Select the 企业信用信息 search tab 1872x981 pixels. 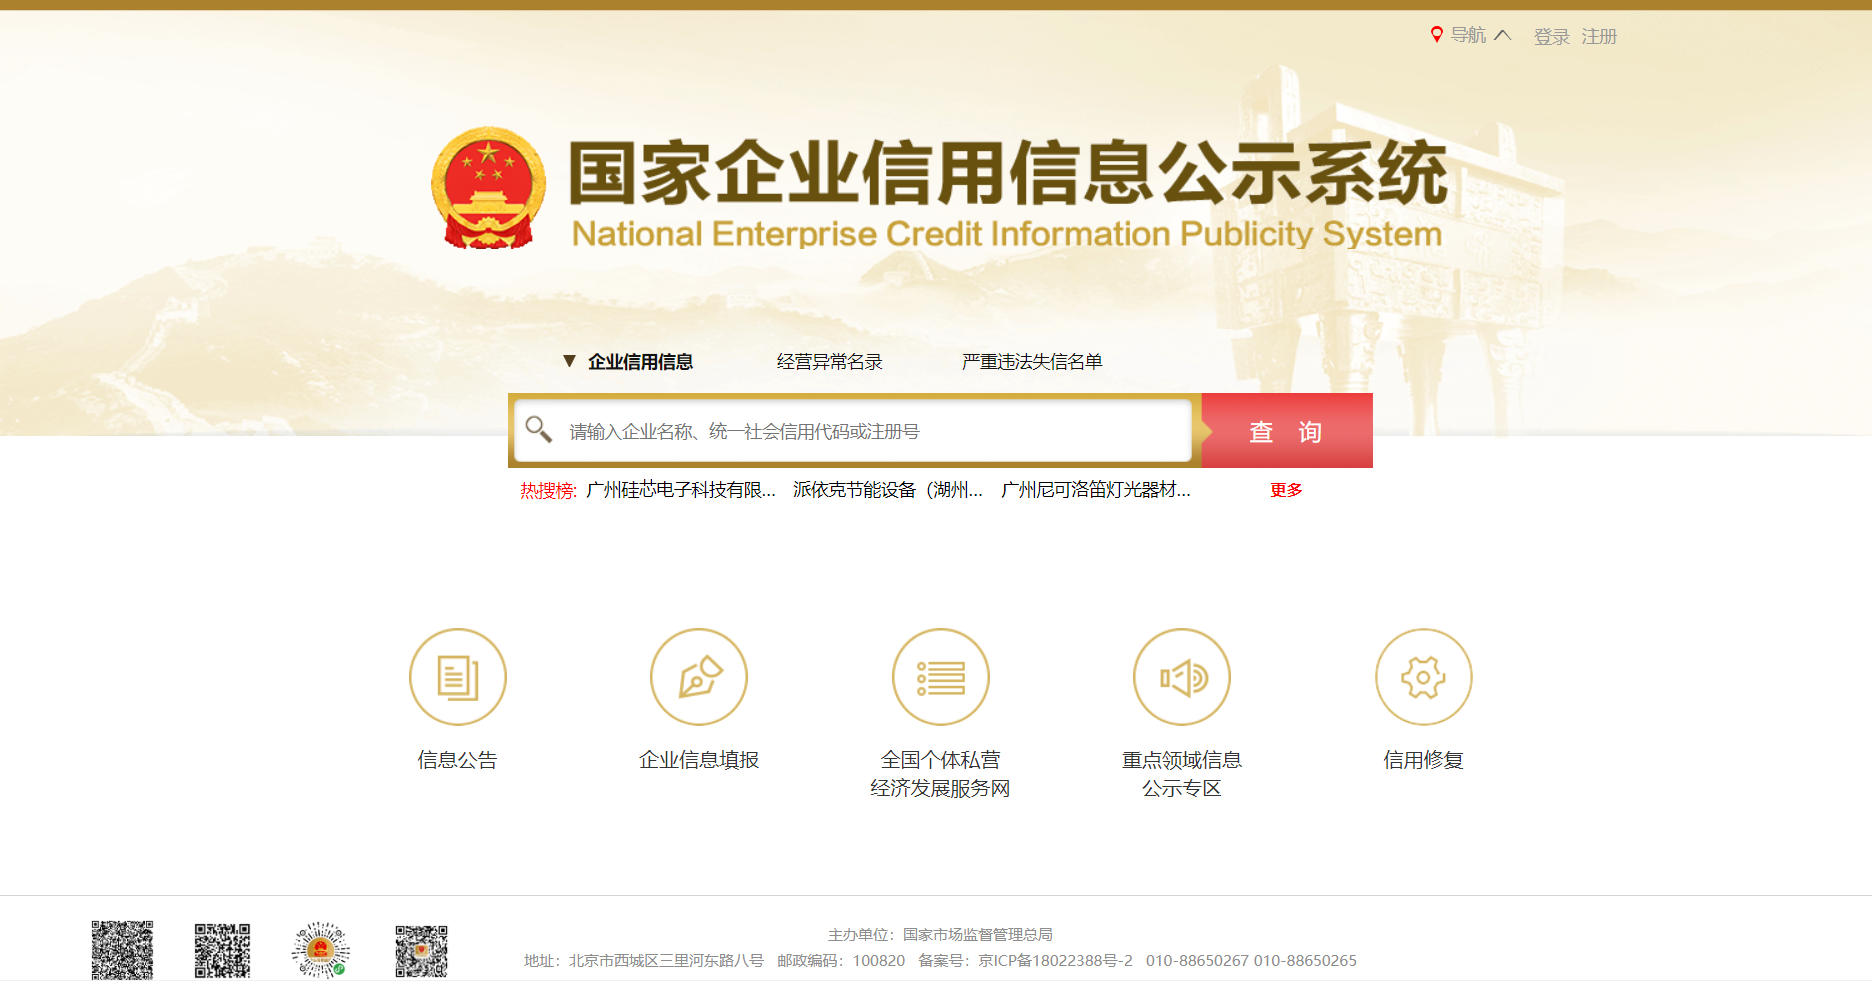click(x=640, y=362)
